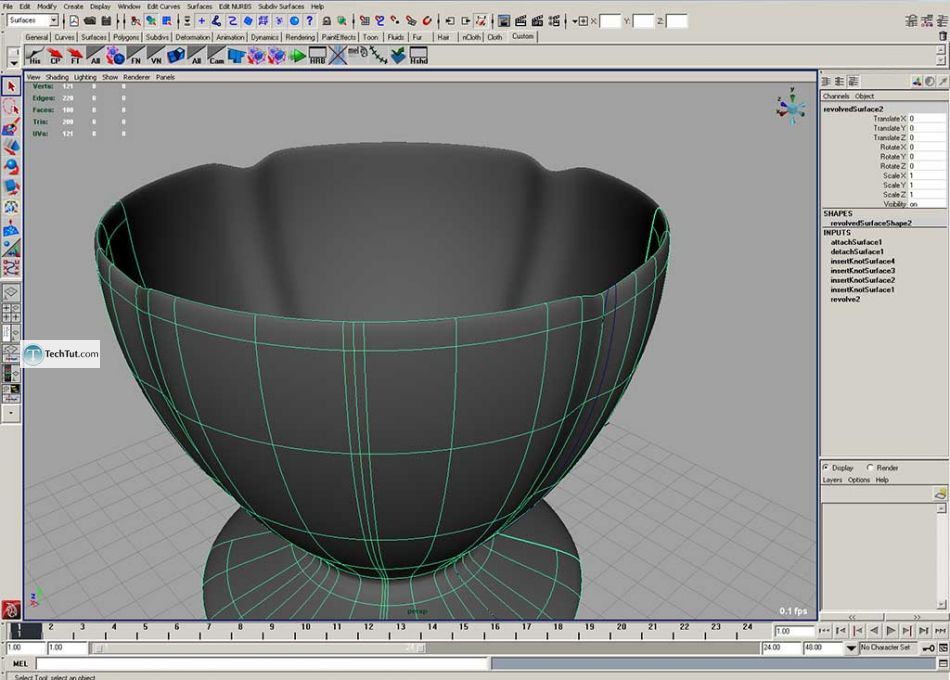Select the insertKnotSurface4 input node

click(x=862, y=261)
